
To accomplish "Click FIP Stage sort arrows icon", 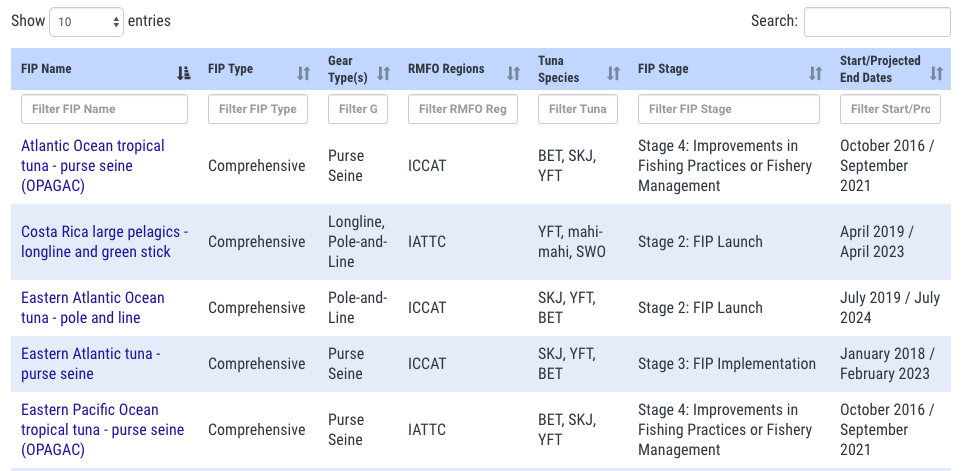I will click(815, 74).
